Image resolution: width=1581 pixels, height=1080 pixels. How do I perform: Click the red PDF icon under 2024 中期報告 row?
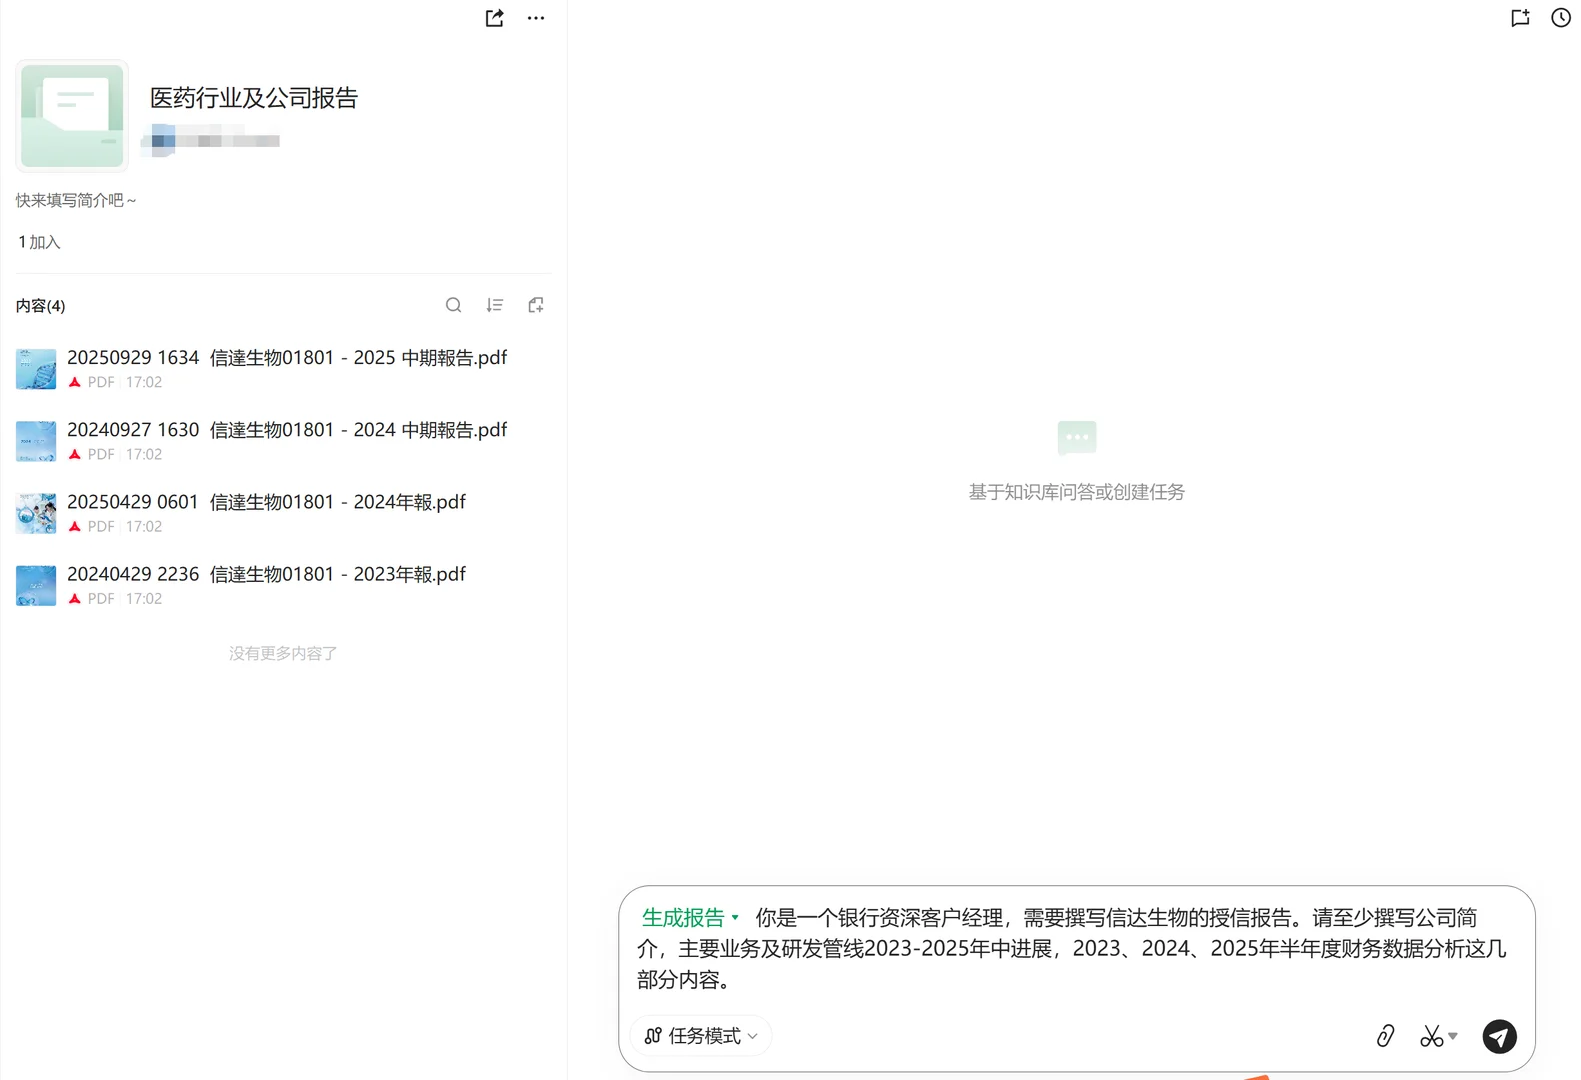tap(74, 454)
